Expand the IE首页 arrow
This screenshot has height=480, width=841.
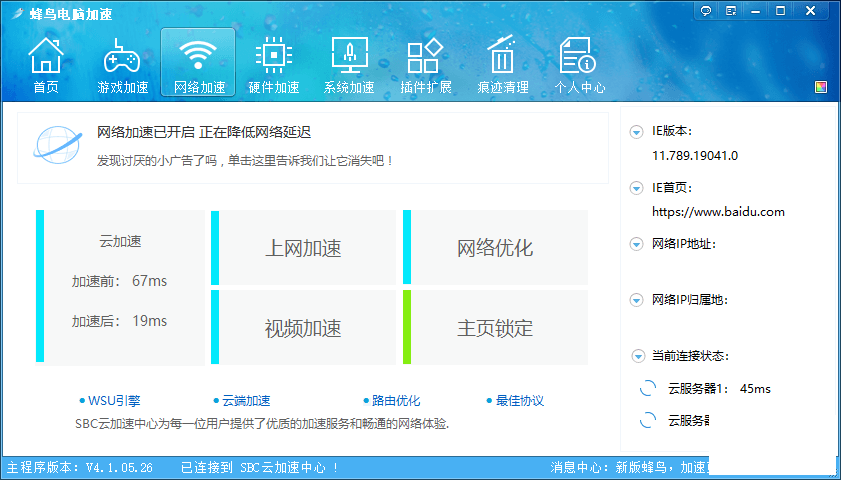[636, 188]
